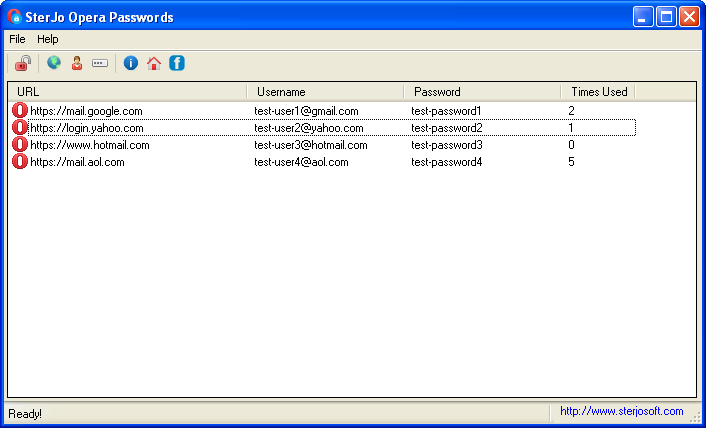Sort list by URL column header
The image size is (706, 429).
point(127,92)
